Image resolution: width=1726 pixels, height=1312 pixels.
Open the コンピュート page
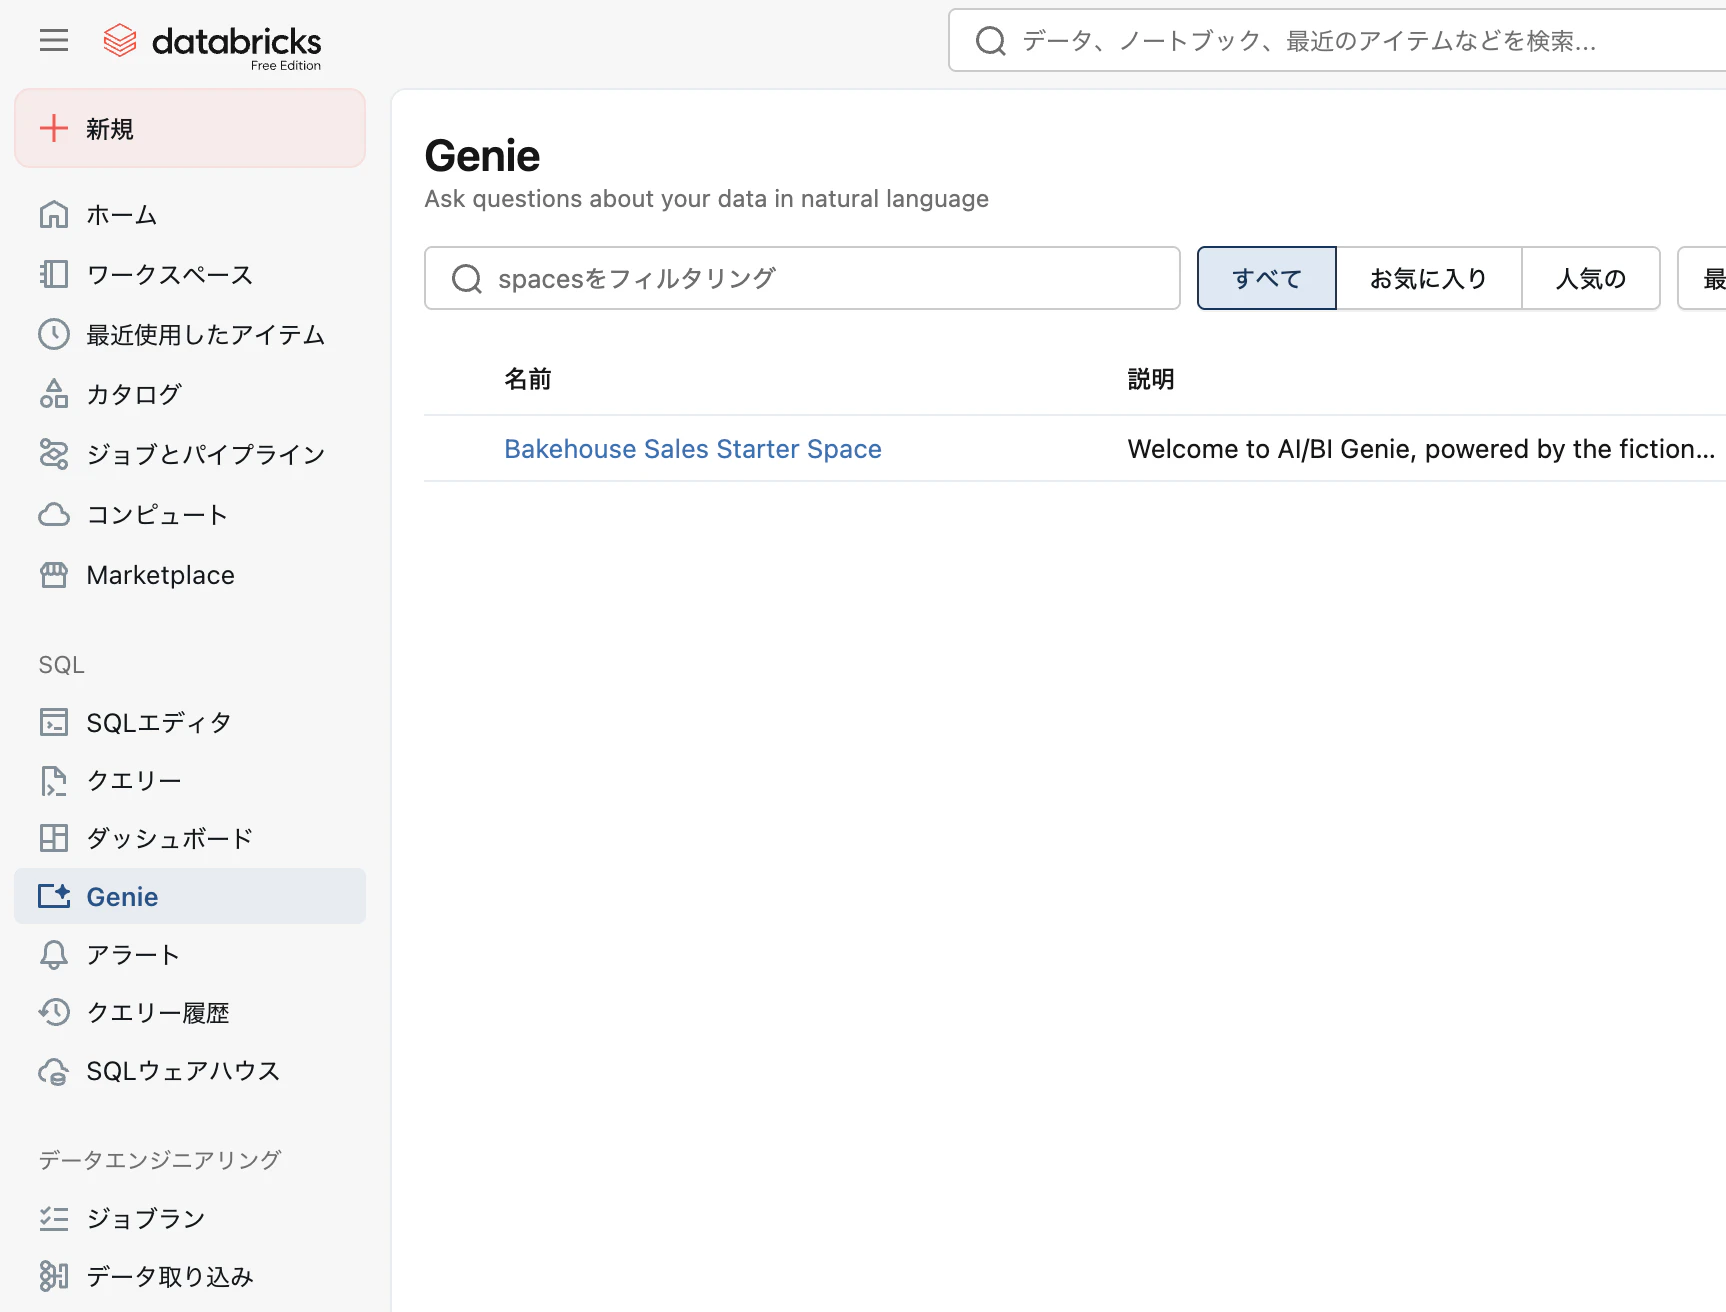pyautogui.click(x=156, y=514)
